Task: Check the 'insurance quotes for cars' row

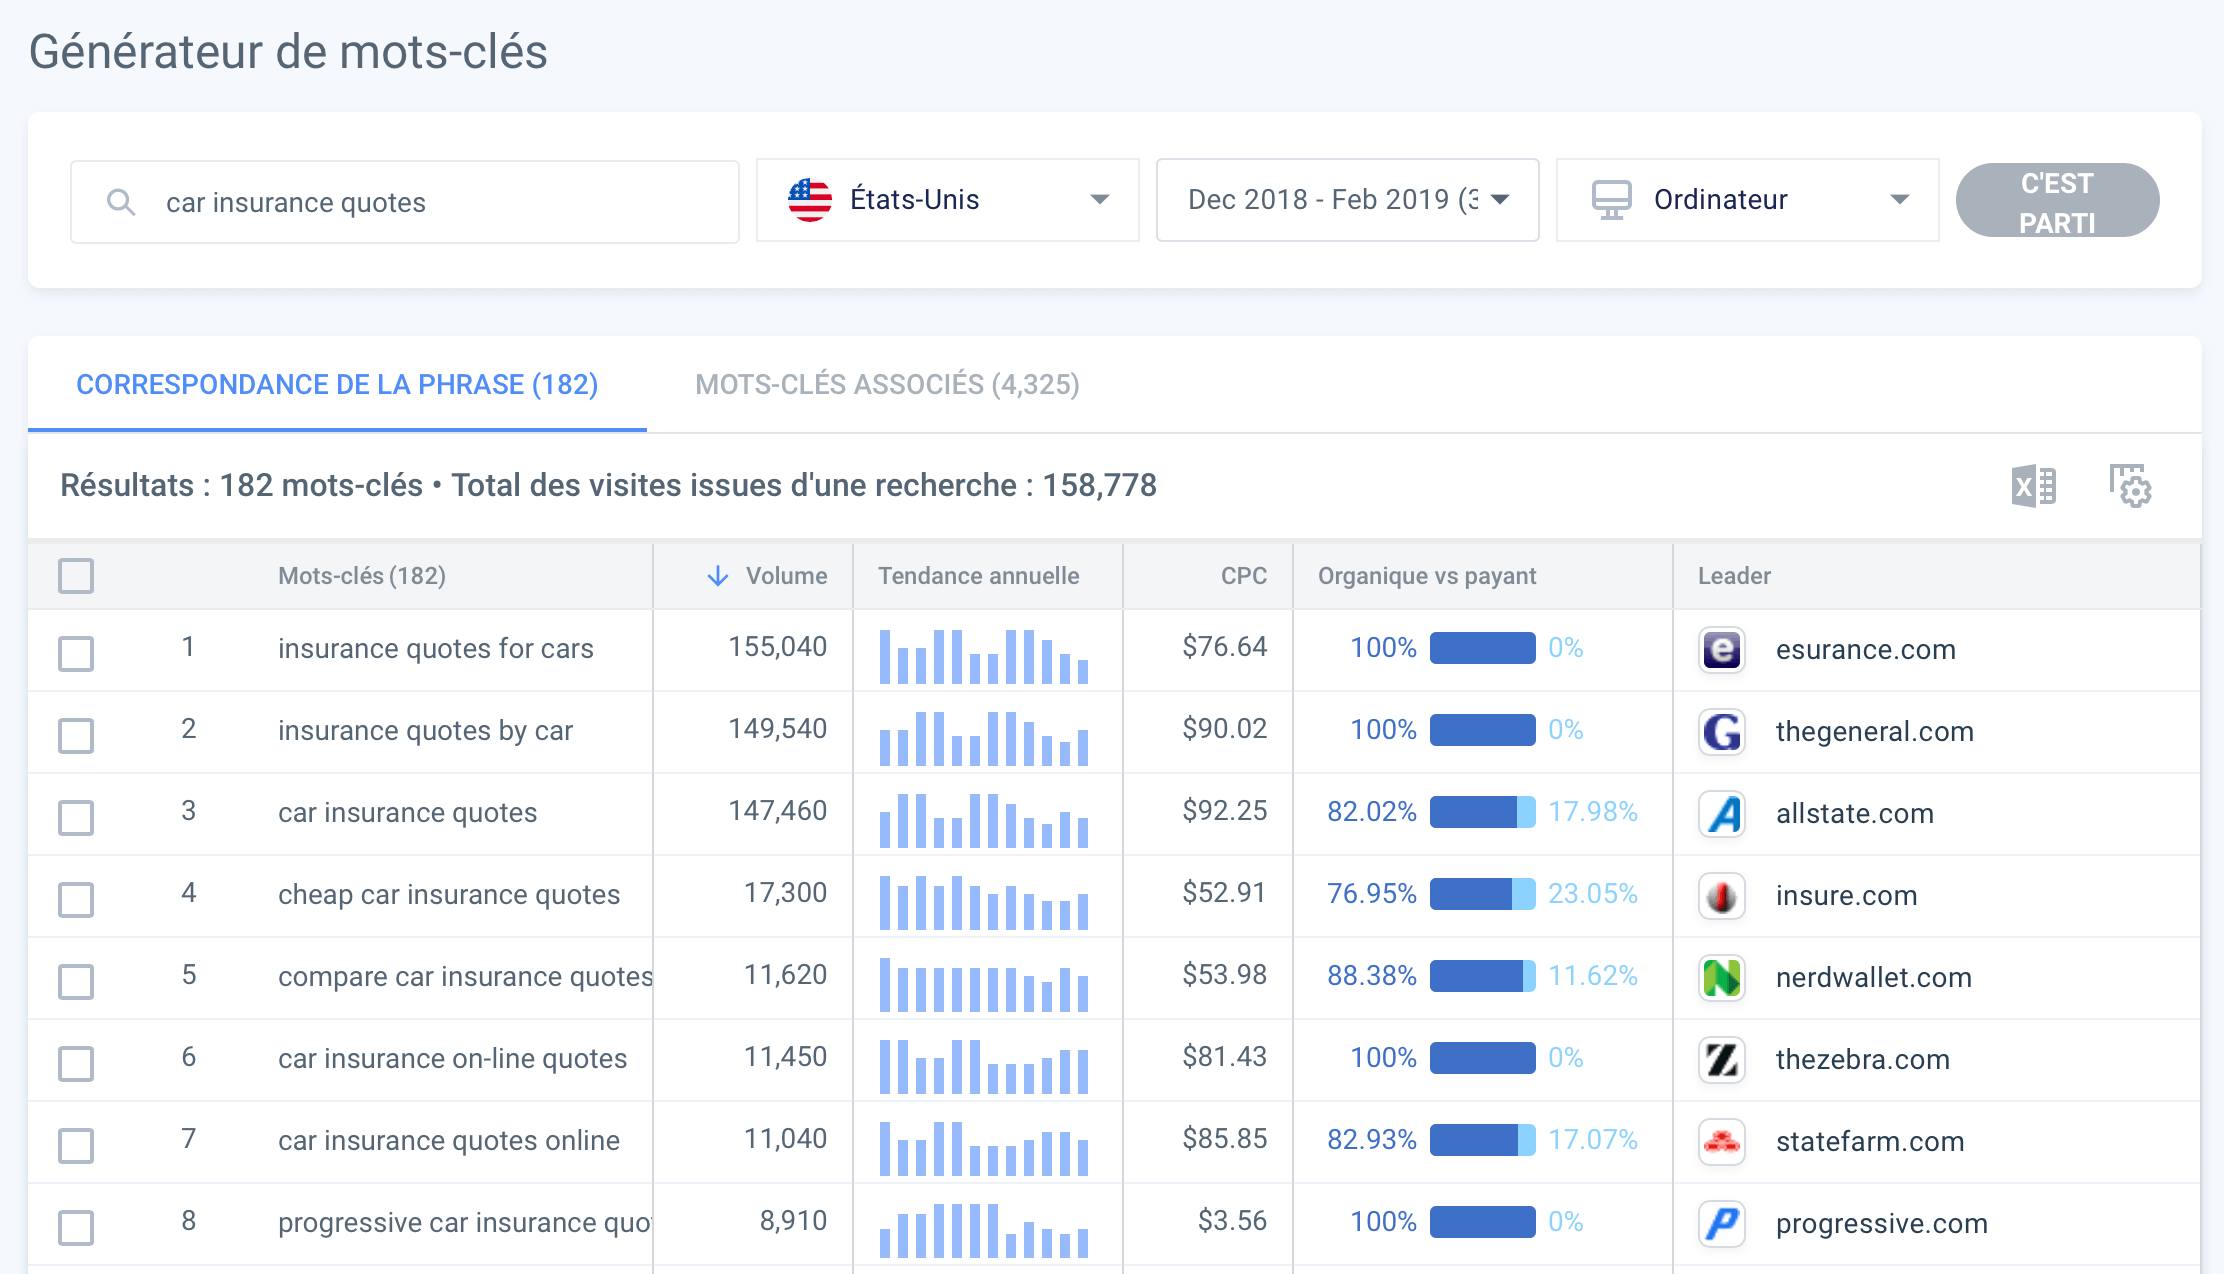Action: pos(76,653)
